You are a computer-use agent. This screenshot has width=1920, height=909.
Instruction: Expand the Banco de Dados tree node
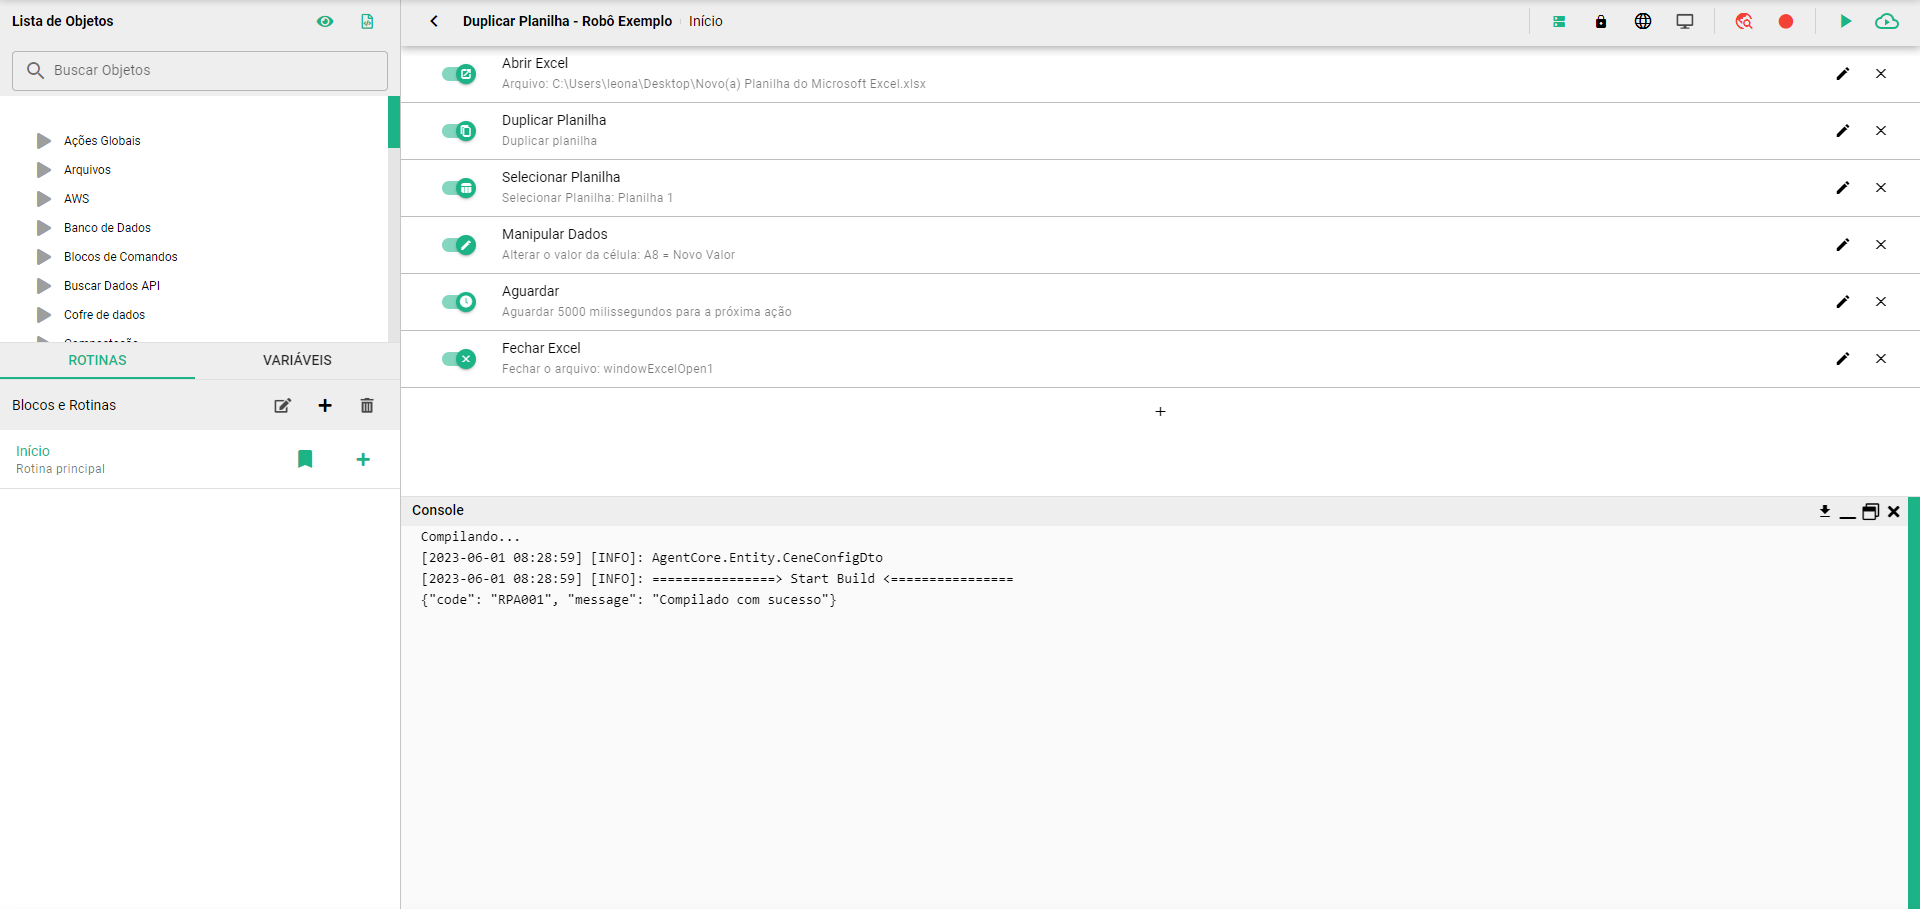click(x=44, y=228)
